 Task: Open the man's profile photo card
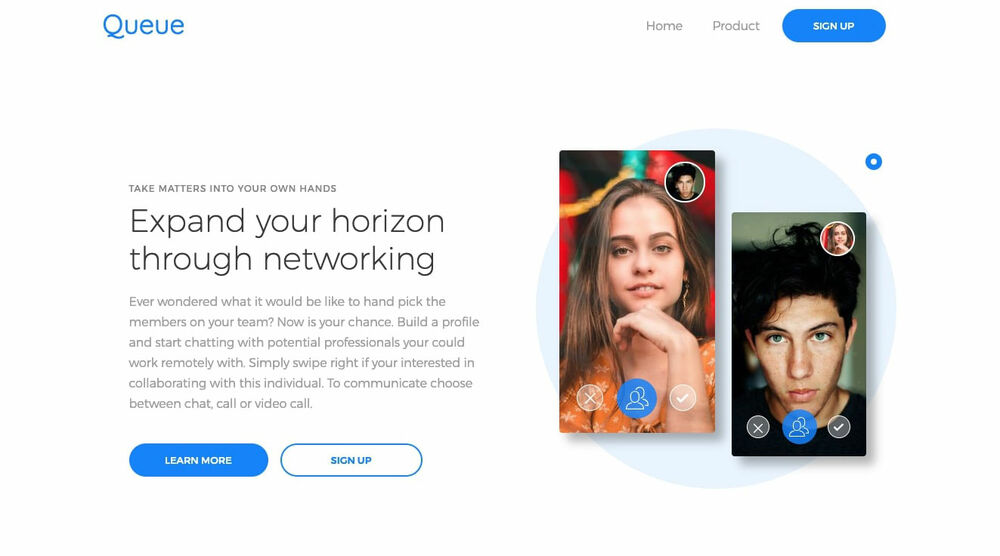(799, 334)
